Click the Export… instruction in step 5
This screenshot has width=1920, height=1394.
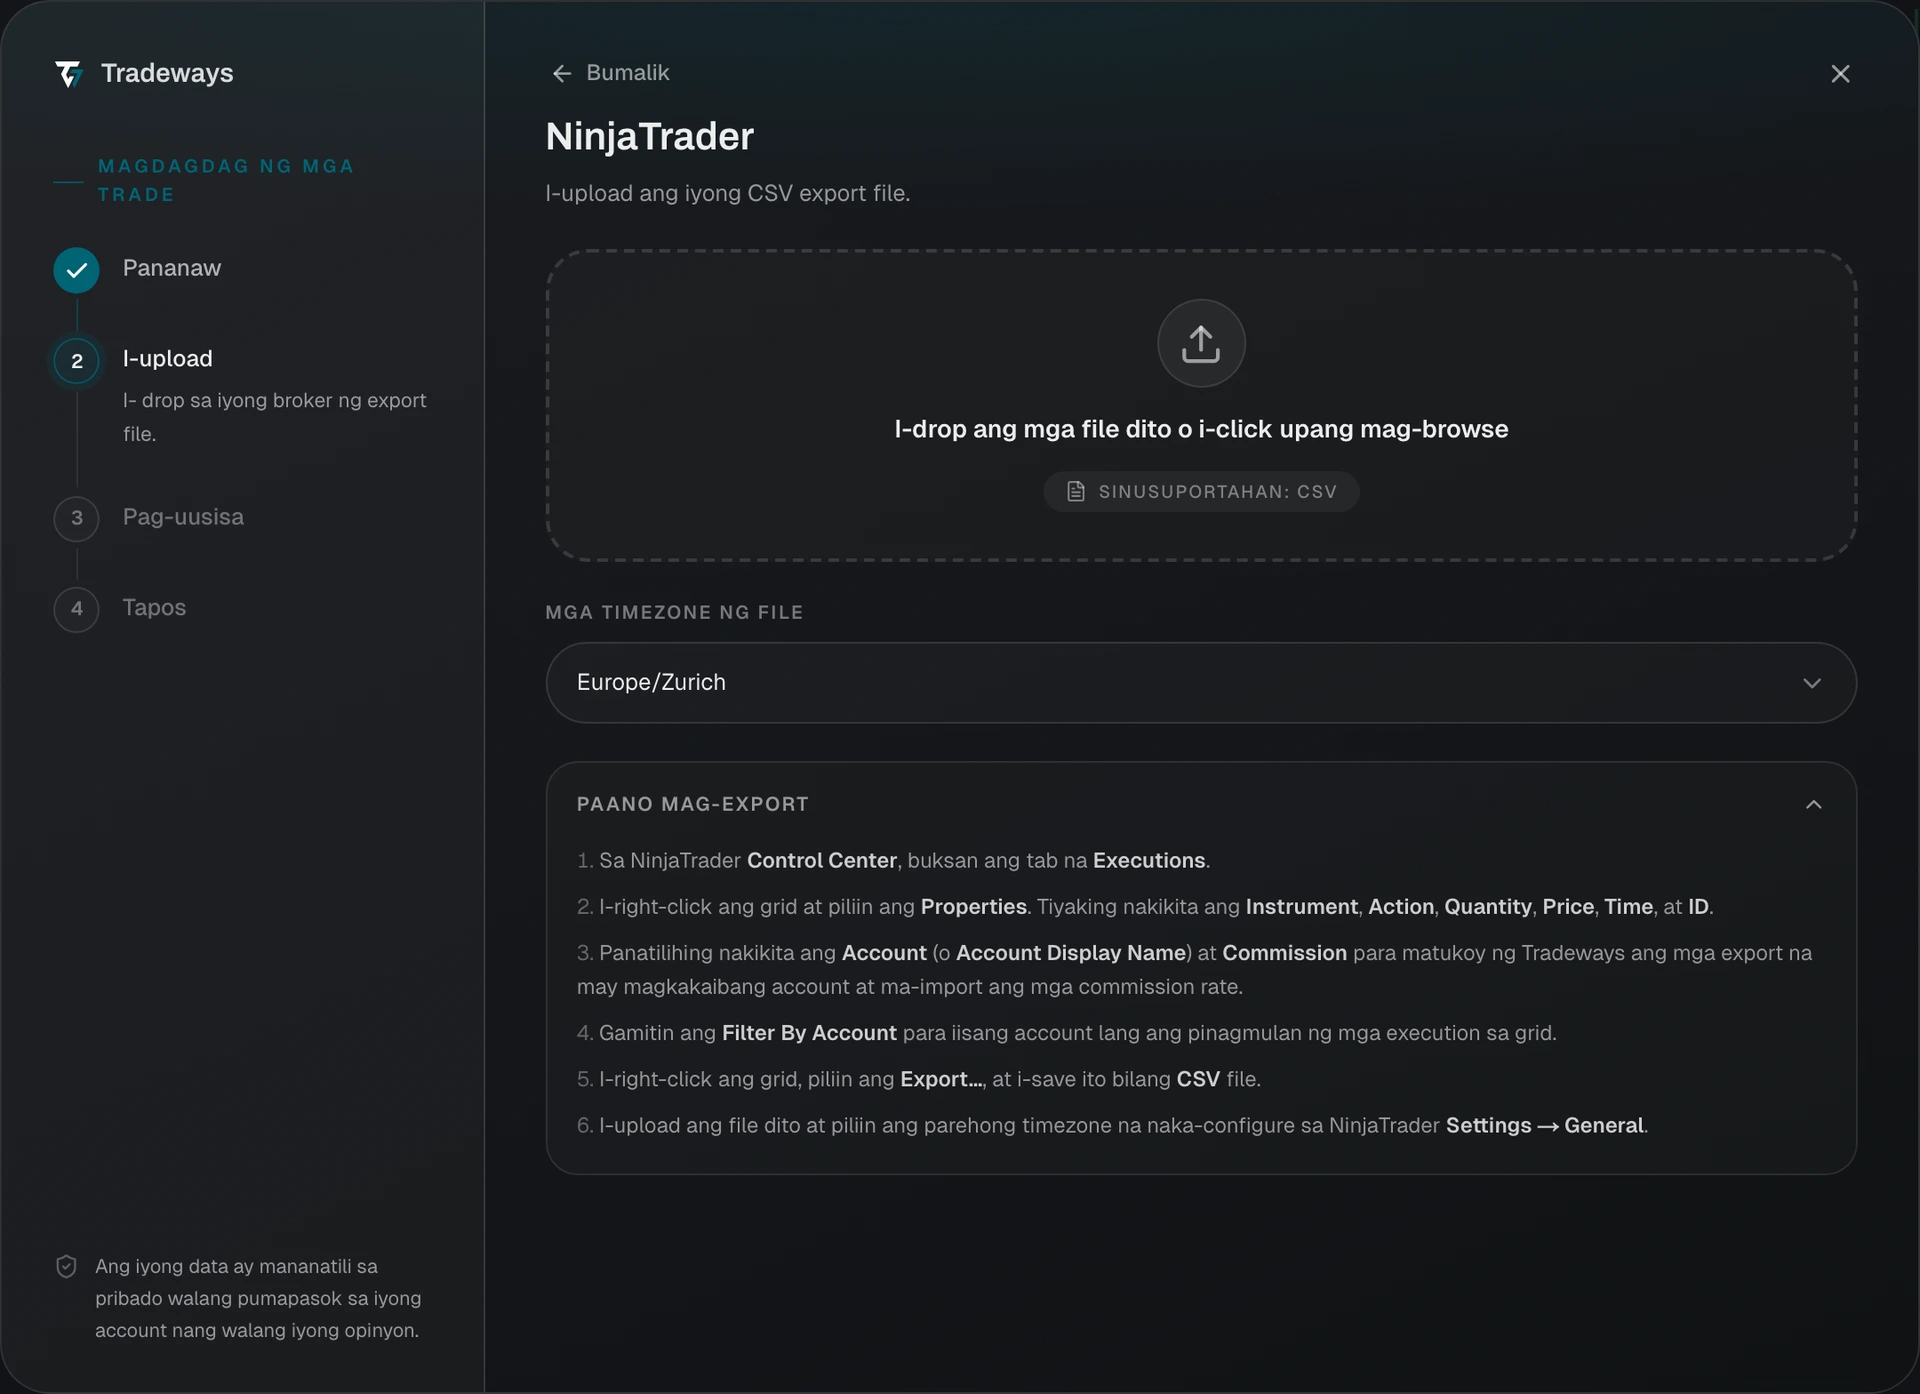tap(942, 1079)
